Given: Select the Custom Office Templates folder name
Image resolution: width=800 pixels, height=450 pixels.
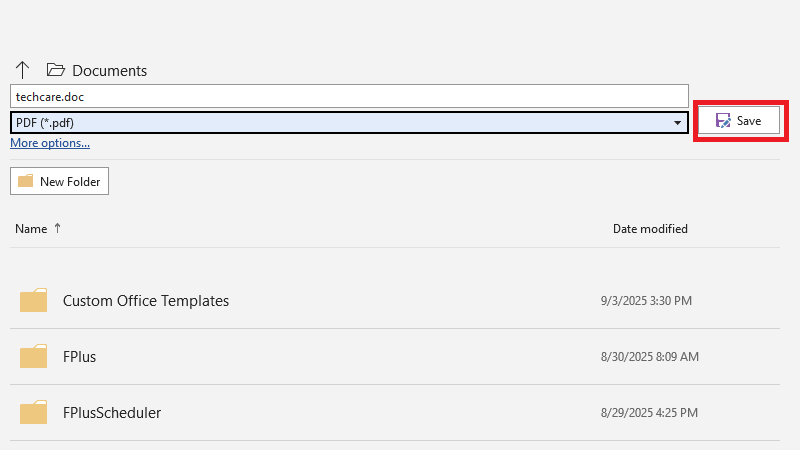Looking at the screenshot, I should click(x=146, y=300).
